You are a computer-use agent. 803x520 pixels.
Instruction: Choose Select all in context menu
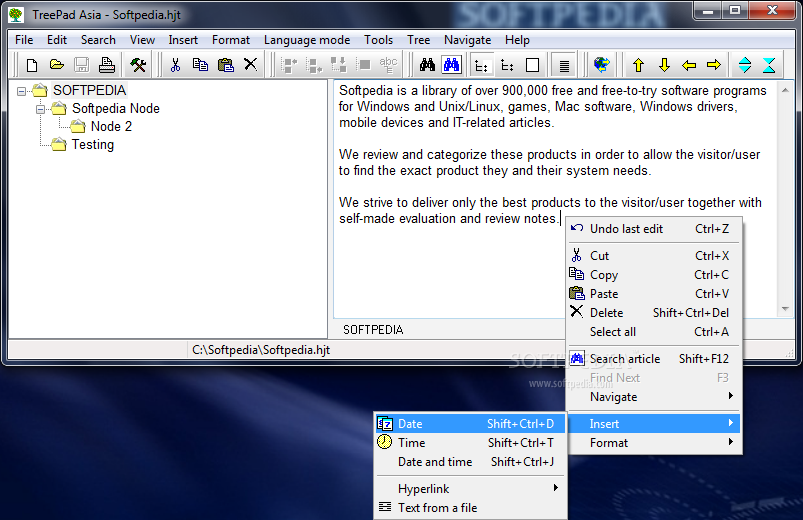point(654,331)
